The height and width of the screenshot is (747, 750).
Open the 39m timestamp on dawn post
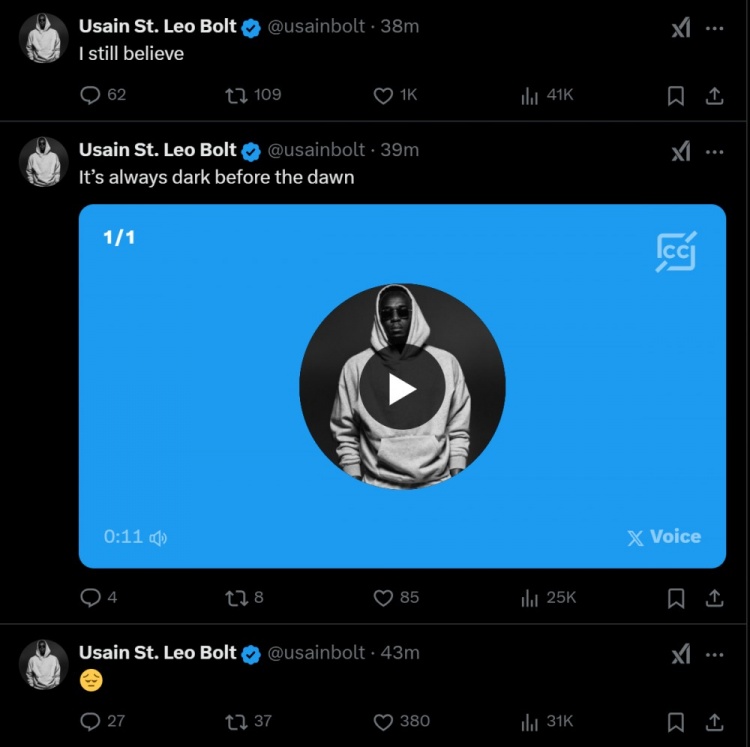[400, 150]
